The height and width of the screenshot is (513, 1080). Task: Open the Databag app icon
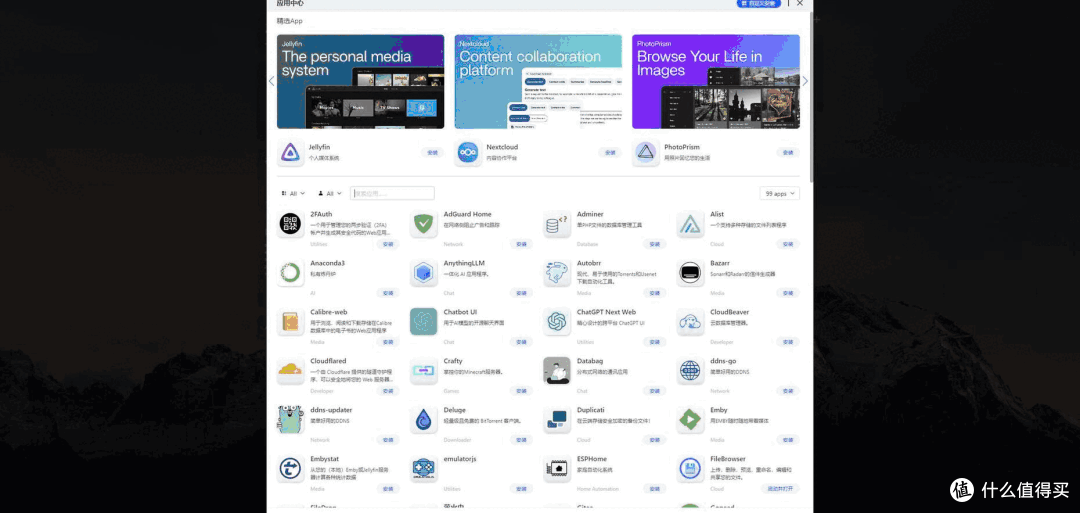point(557,370)
